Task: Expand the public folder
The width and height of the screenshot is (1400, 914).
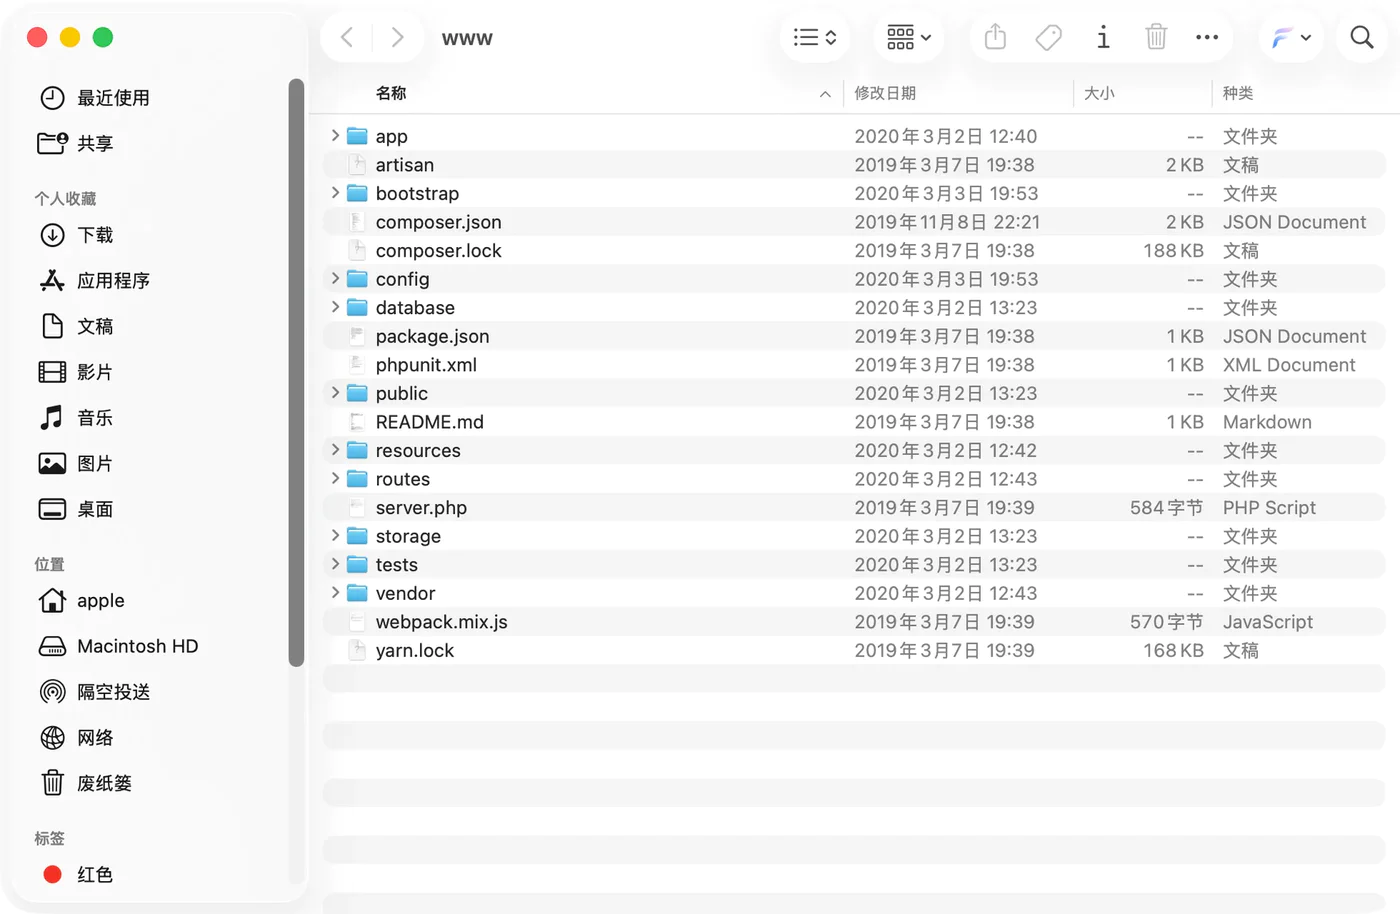Action: click(335, 392)
